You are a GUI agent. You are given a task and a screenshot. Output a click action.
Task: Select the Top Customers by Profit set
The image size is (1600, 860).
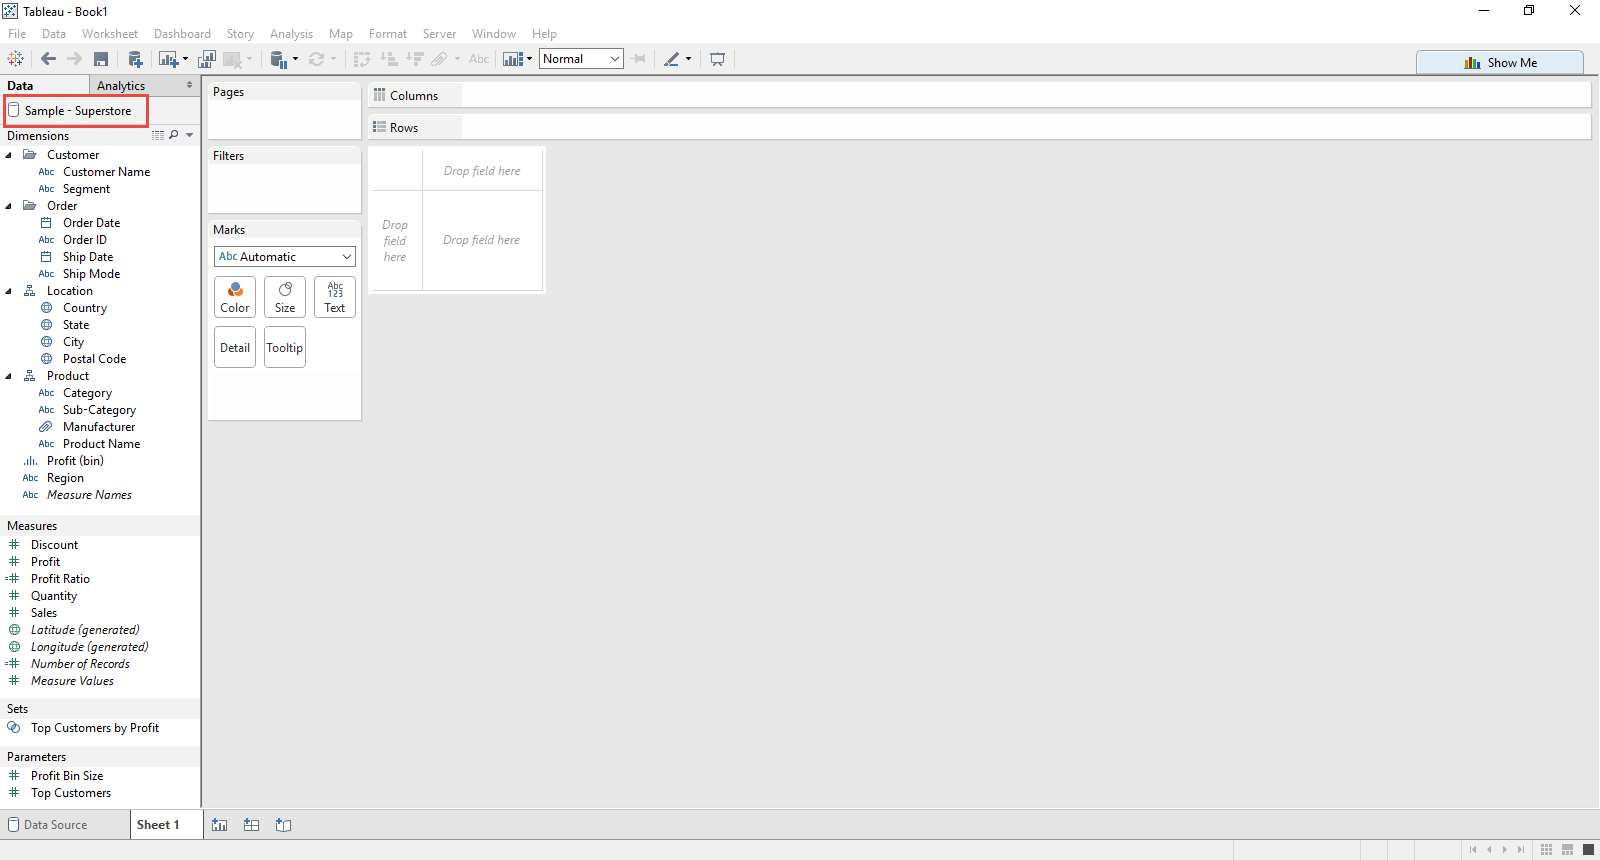(95, 728)
